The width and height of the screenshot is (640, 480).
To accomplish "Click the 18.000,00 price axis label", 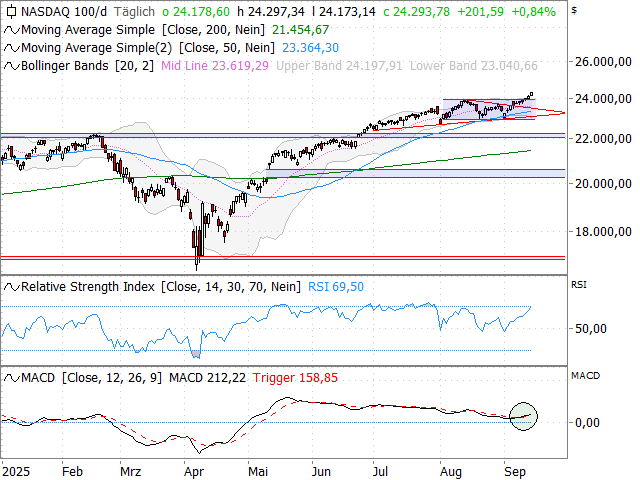I will click(603, 232).
